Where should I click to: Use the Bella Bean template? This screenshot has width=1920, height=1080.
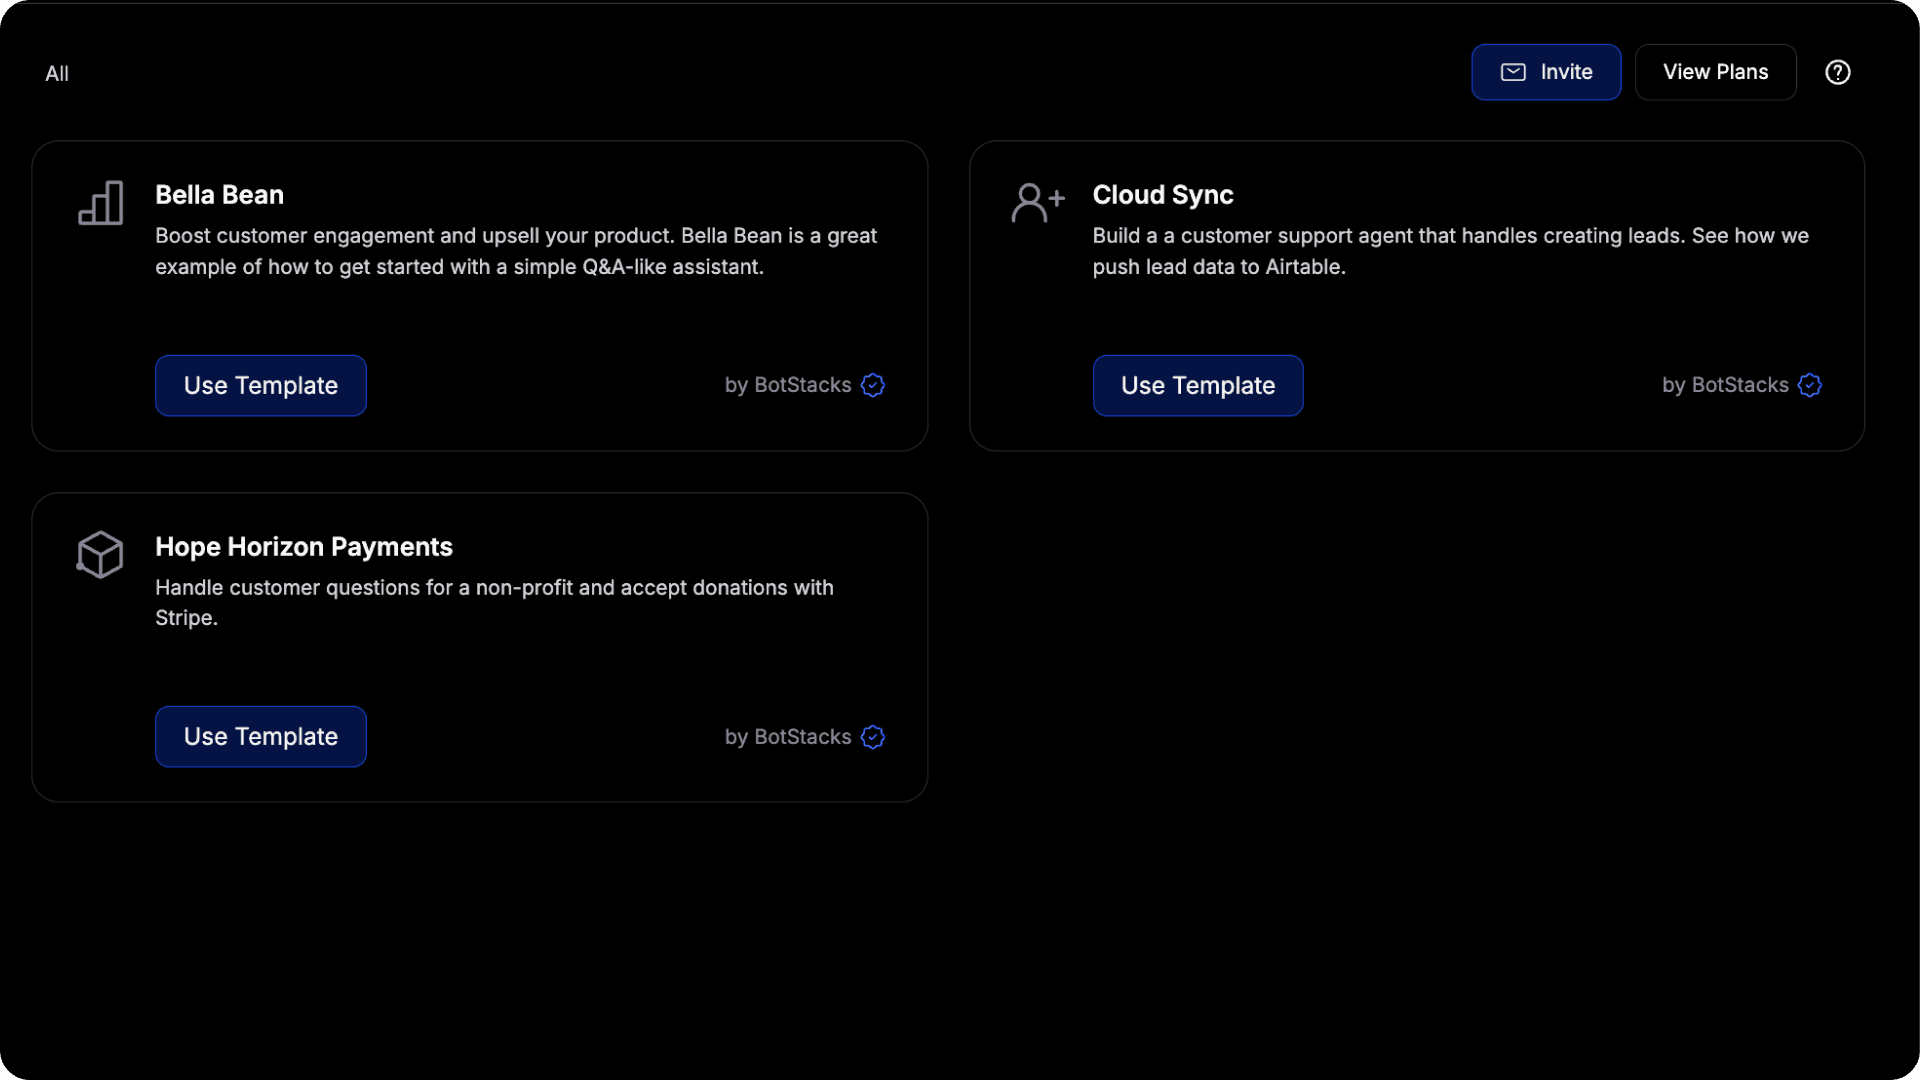(260, 385)
